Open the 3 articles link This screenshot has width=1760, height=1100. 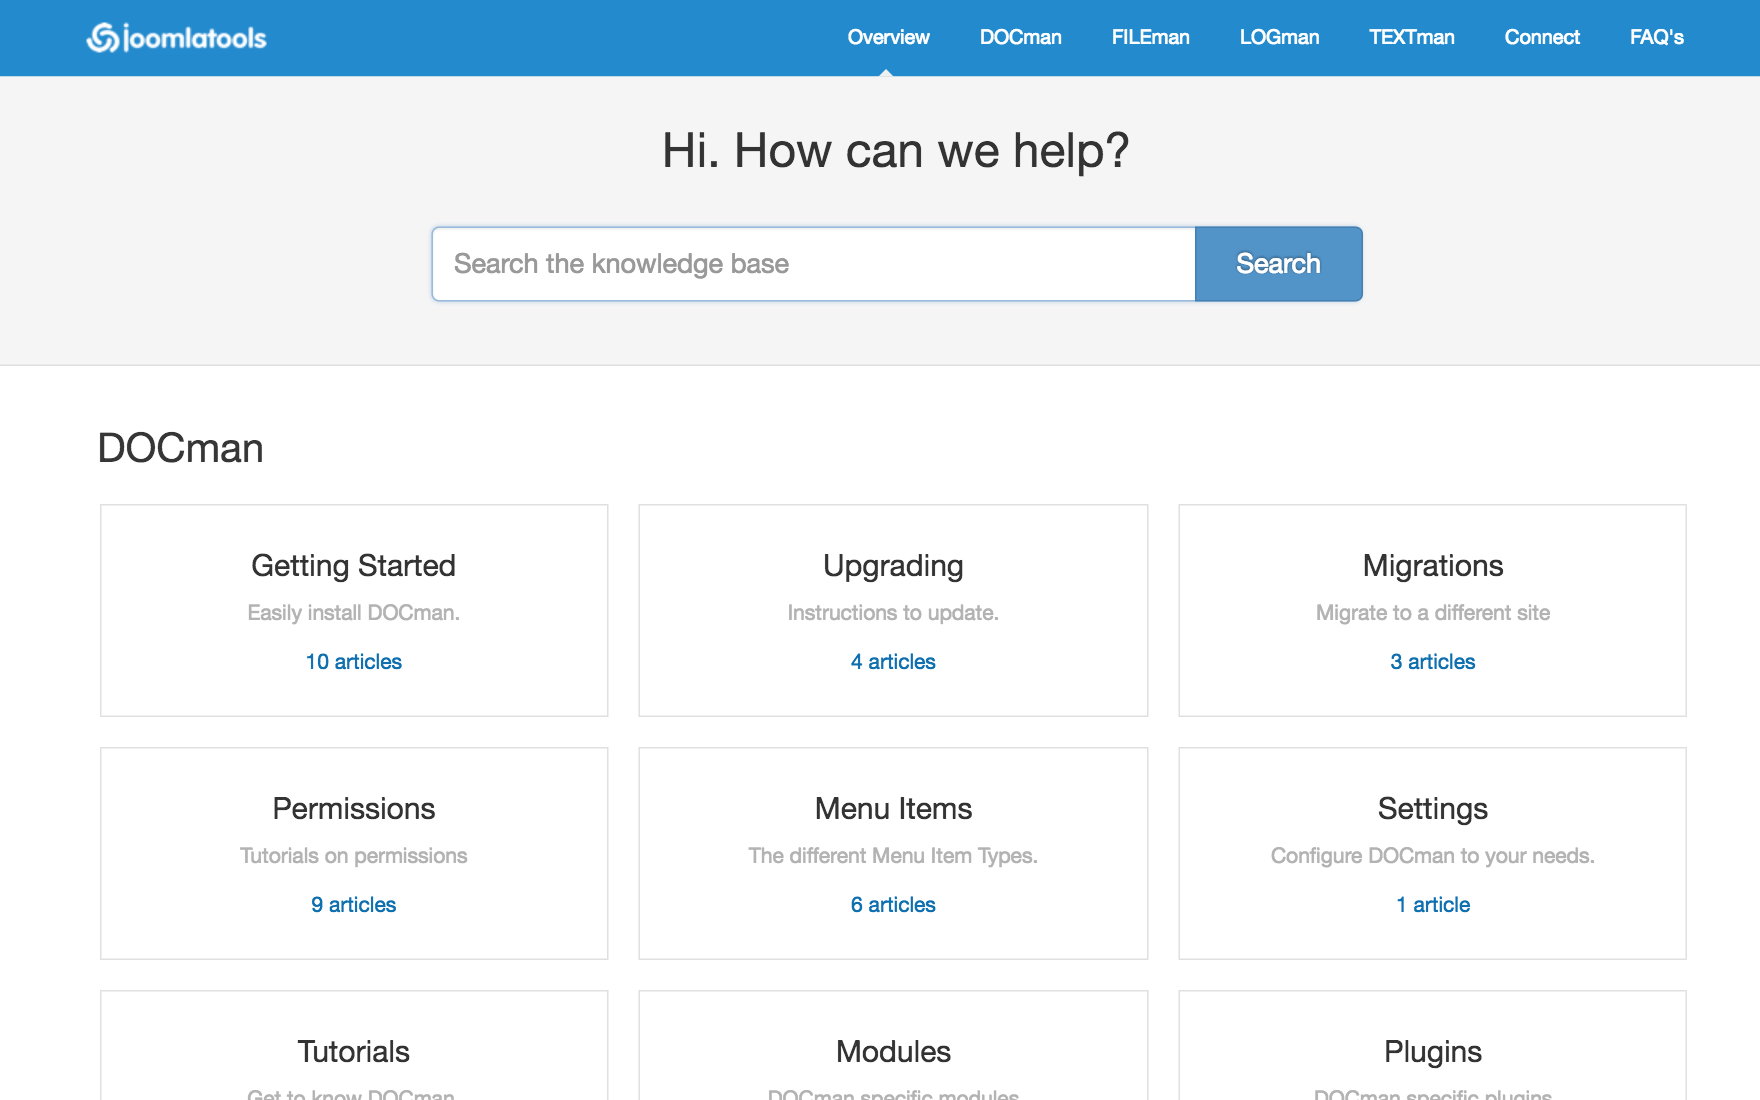click(1432, 662)
